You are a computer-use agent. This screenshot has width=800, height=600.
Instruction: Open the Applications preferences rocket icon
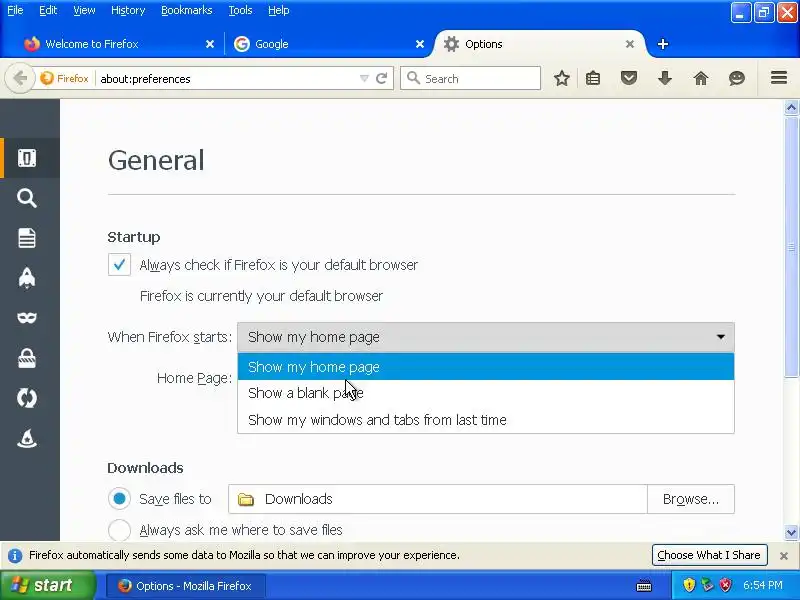point(27,278)
